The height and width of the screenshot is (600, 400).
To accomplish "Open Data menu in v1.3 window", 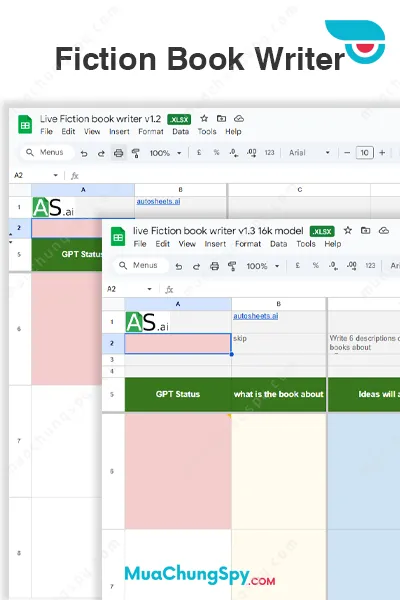I will point(279,244).
